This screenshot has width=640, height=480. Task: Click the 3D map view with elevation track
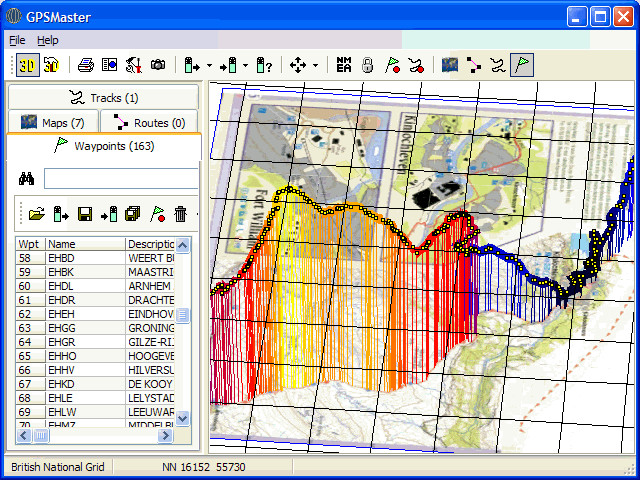click(422, 267)
